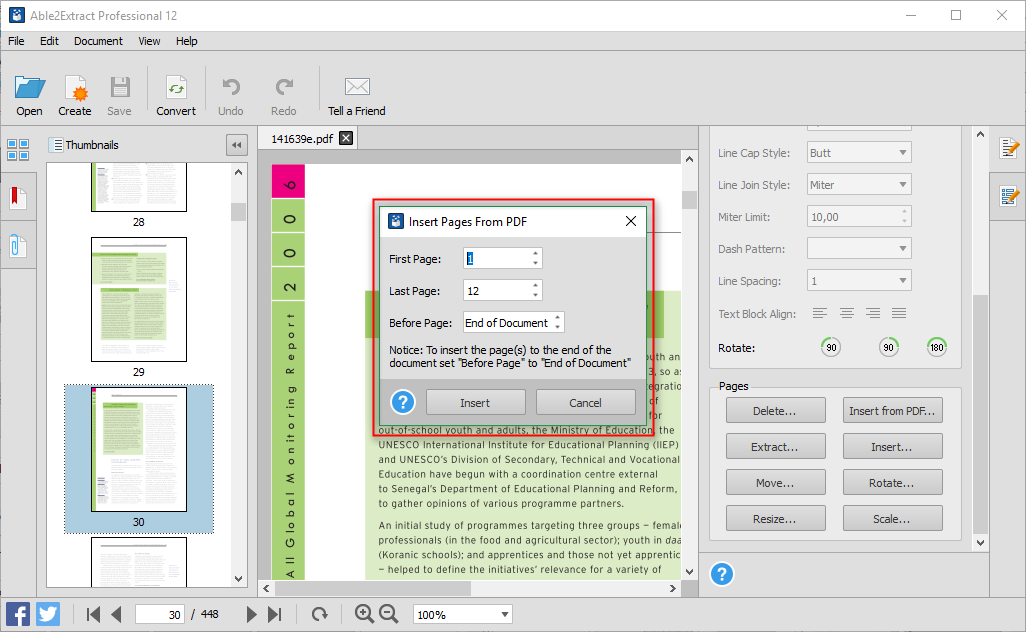The height and width of the screenshot is (632, 1026).
Task: Decrease the Last Page value
Action: point(535,295)
